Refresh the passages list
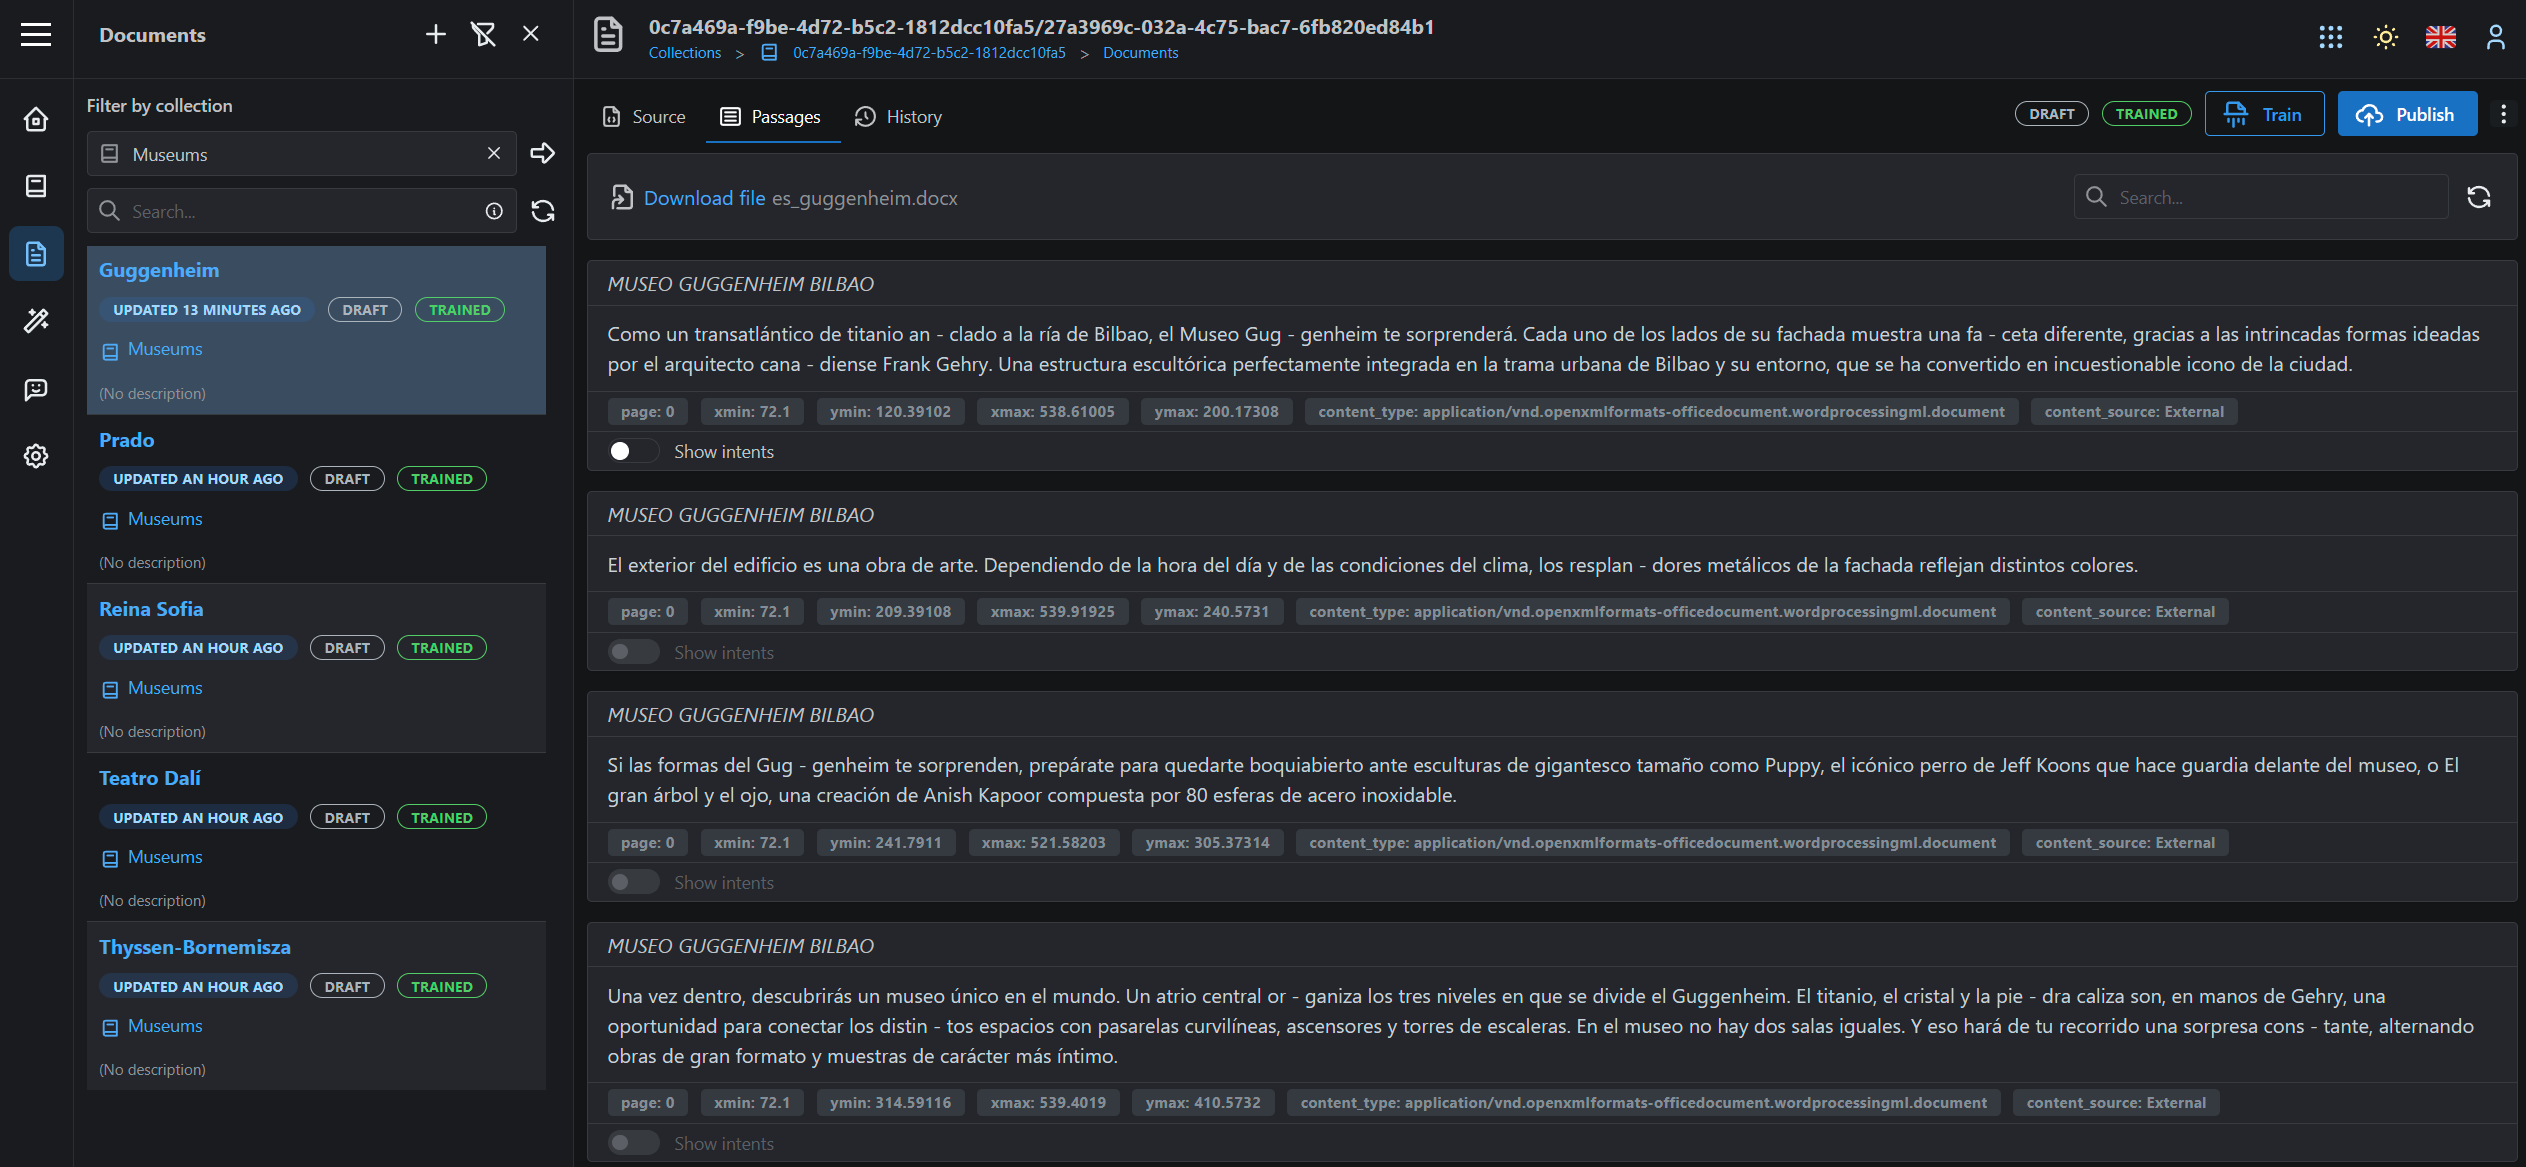 click(2479, 197)
